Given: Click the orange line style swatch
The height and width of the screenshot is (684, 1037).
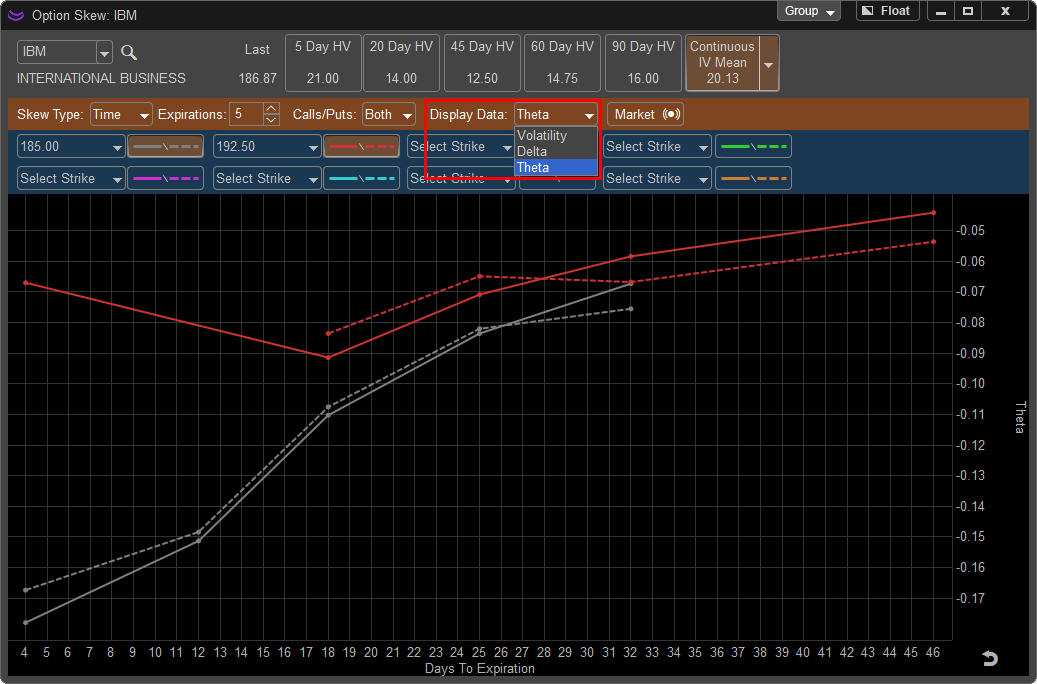Looking at the screenshot, I should (x=753, y=178).
